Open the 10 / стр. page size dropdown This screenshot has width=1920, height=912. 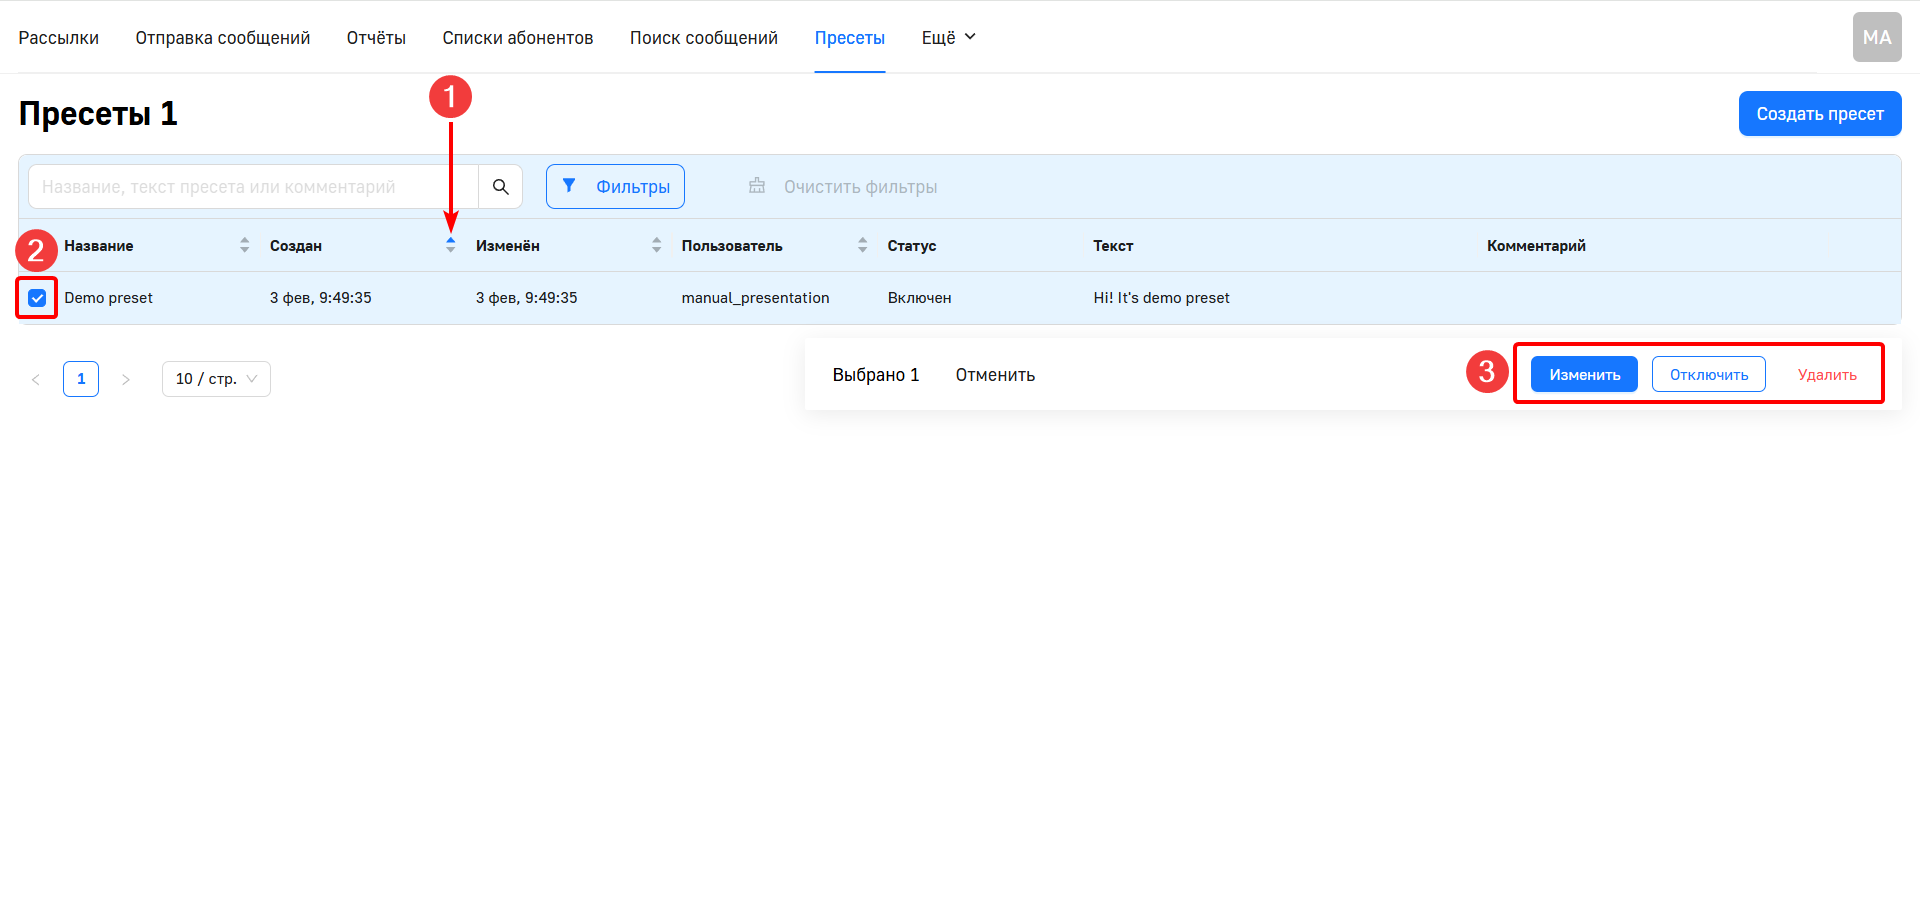tap(216, 379)
